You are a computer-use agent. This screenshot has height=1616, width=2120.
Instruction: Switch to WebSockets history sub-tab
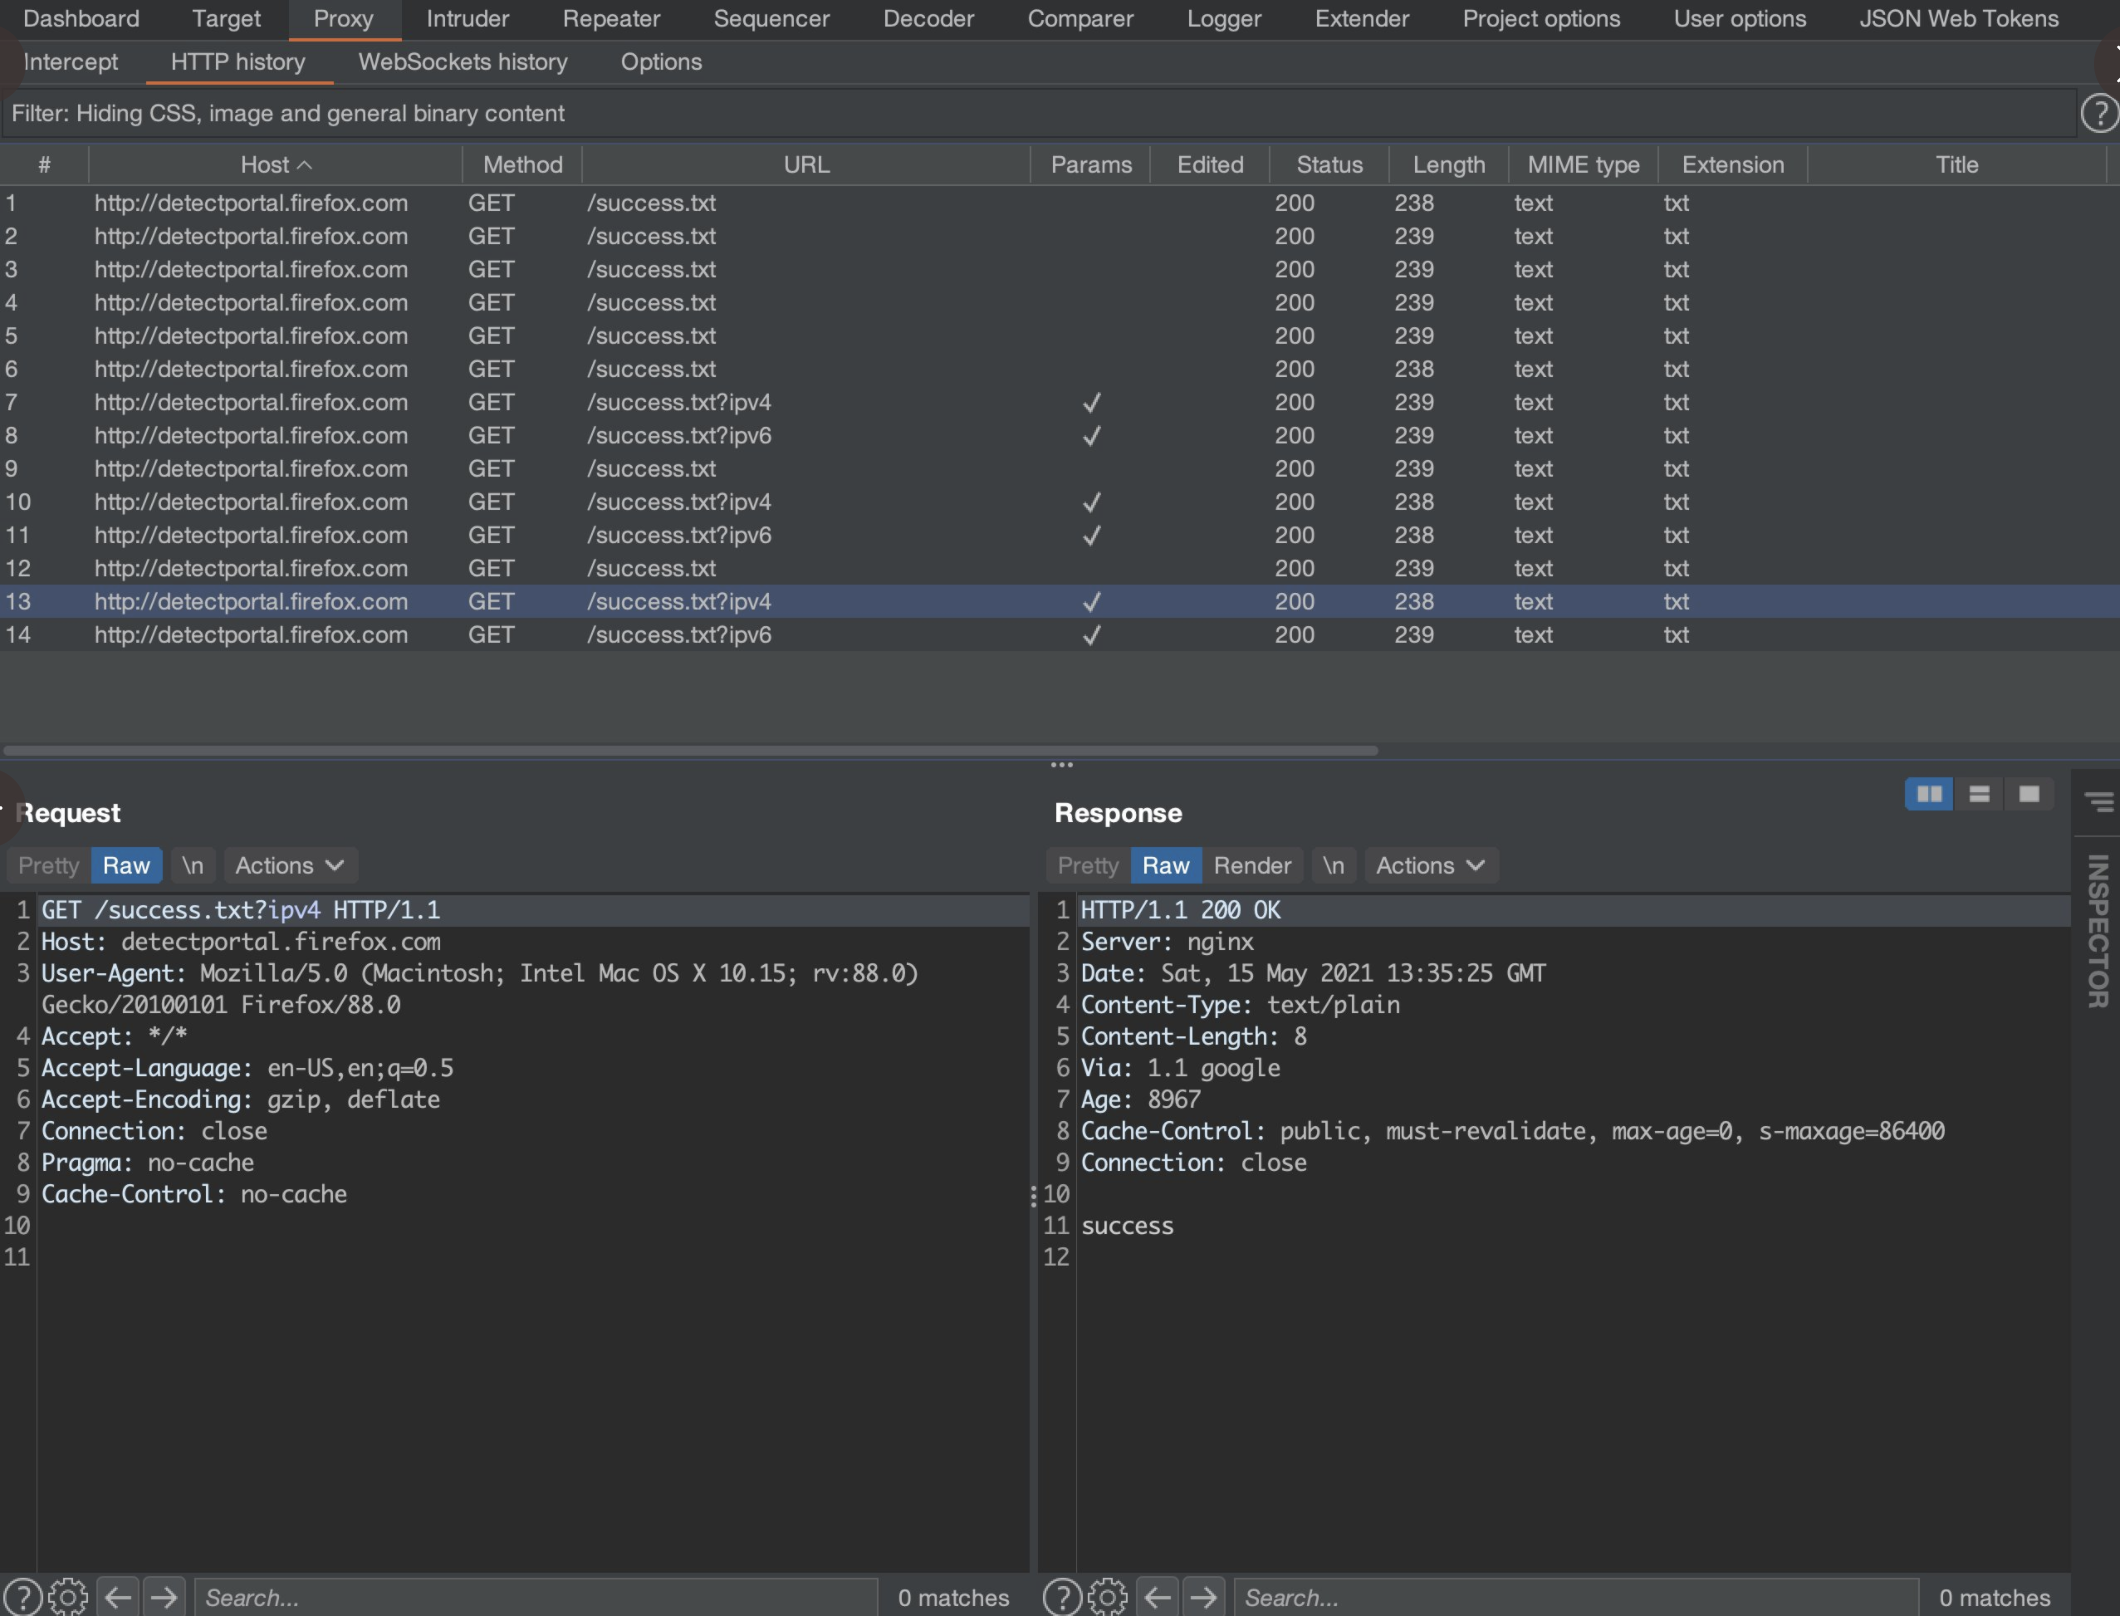pyautogui.click(x=462, y=62)
